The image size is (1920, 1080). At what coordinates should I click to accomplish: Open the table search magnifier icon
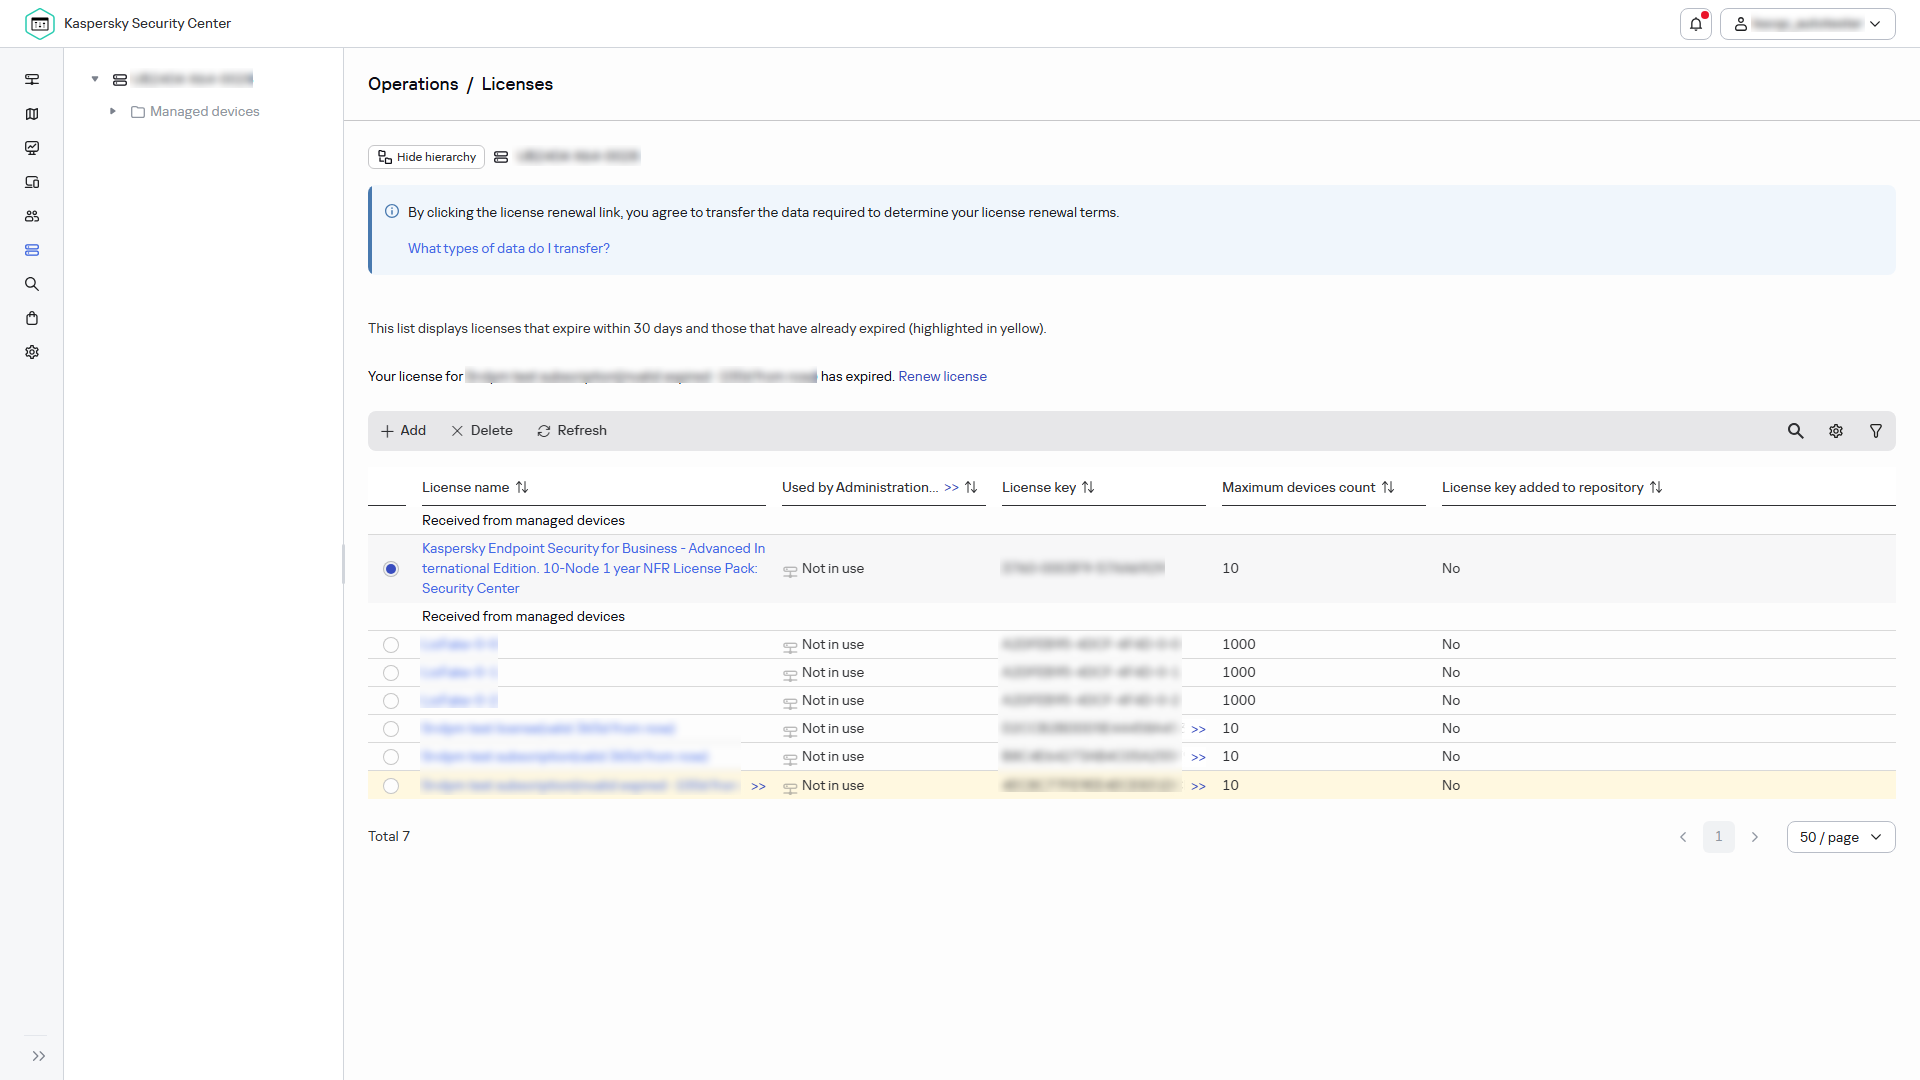tap(1796, 431)
